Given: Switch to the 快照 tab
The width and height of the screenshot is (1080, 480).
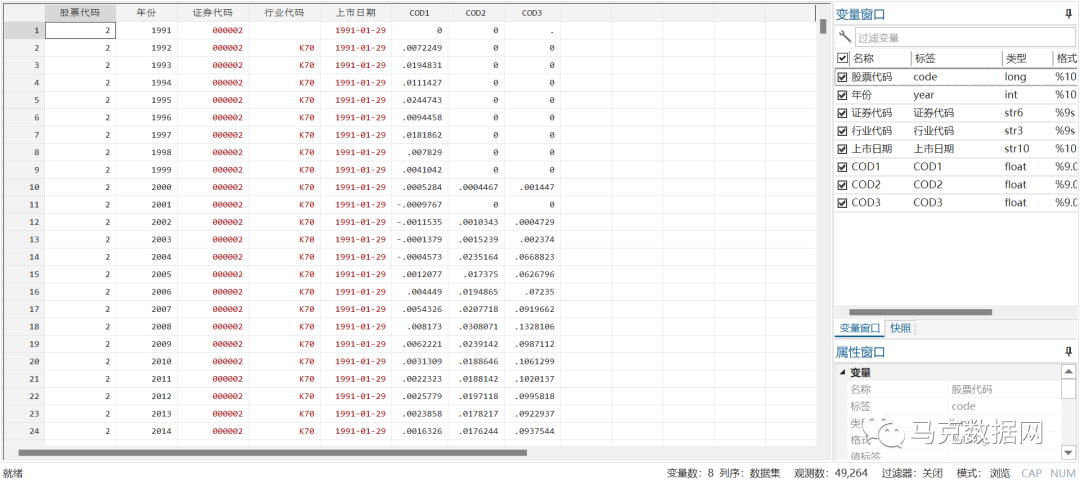Looking at the screenshot, I should (x=900, y=328).
